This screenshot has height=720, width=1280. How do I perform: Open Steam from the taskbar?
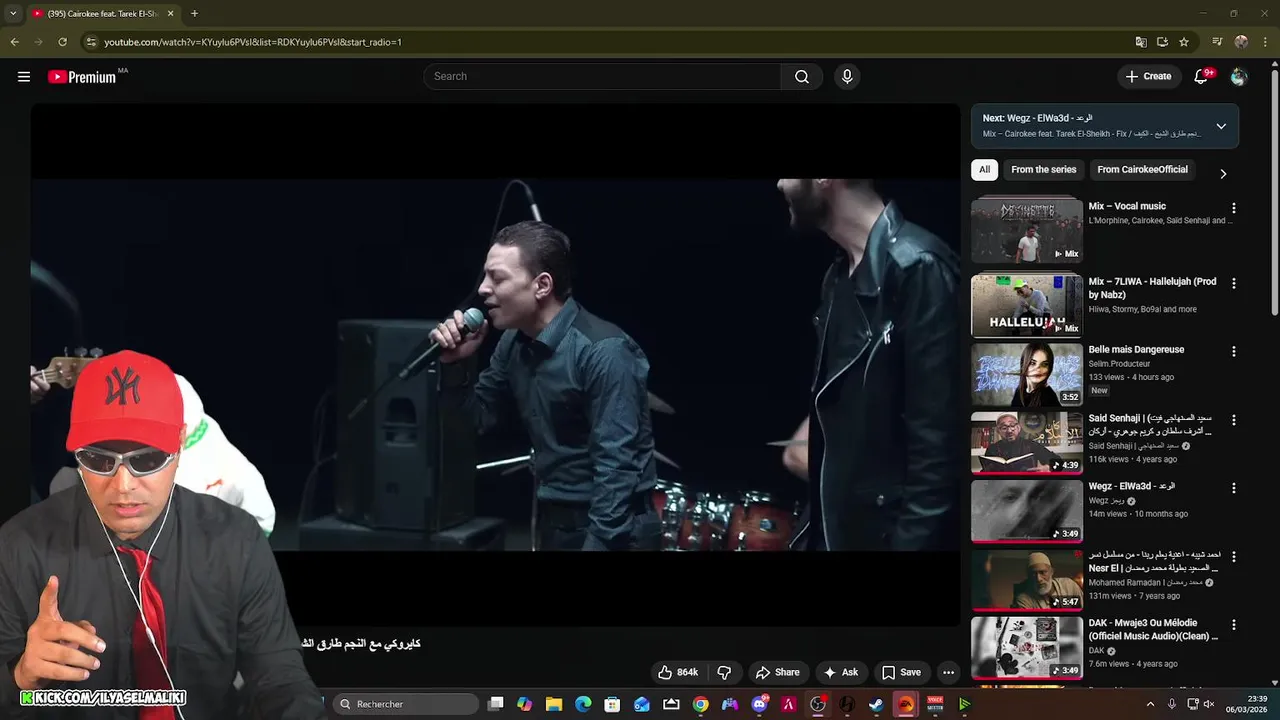point(876,704)
